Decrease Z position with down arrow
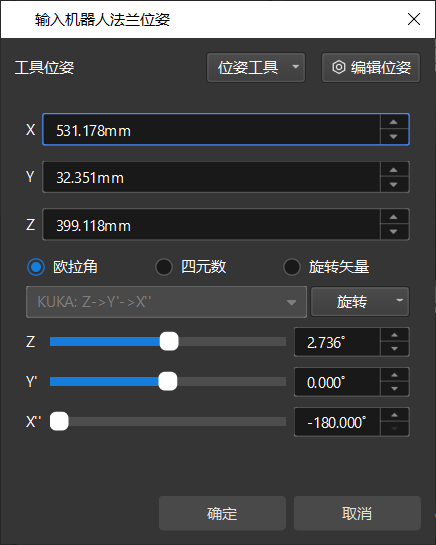Image resolution: width=436 pixels, height=545 pixels. 394,231
